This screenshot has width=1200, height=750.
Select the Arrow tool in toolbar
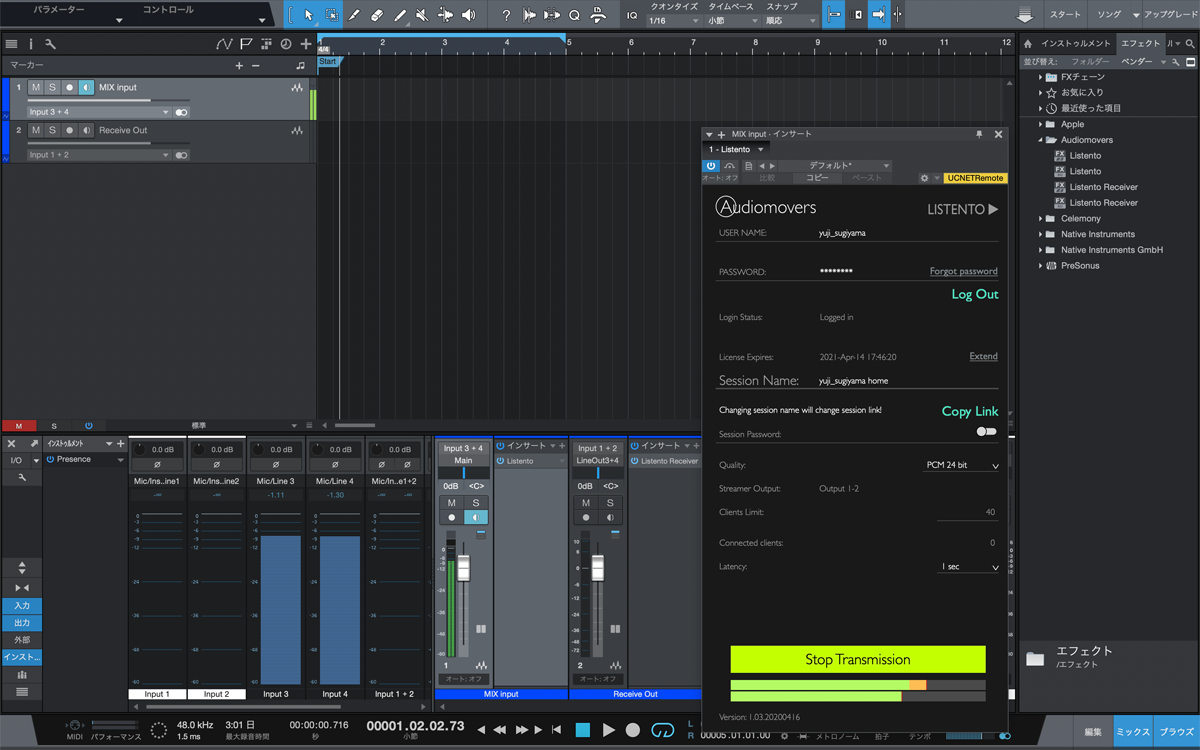[x=308, y=15]
